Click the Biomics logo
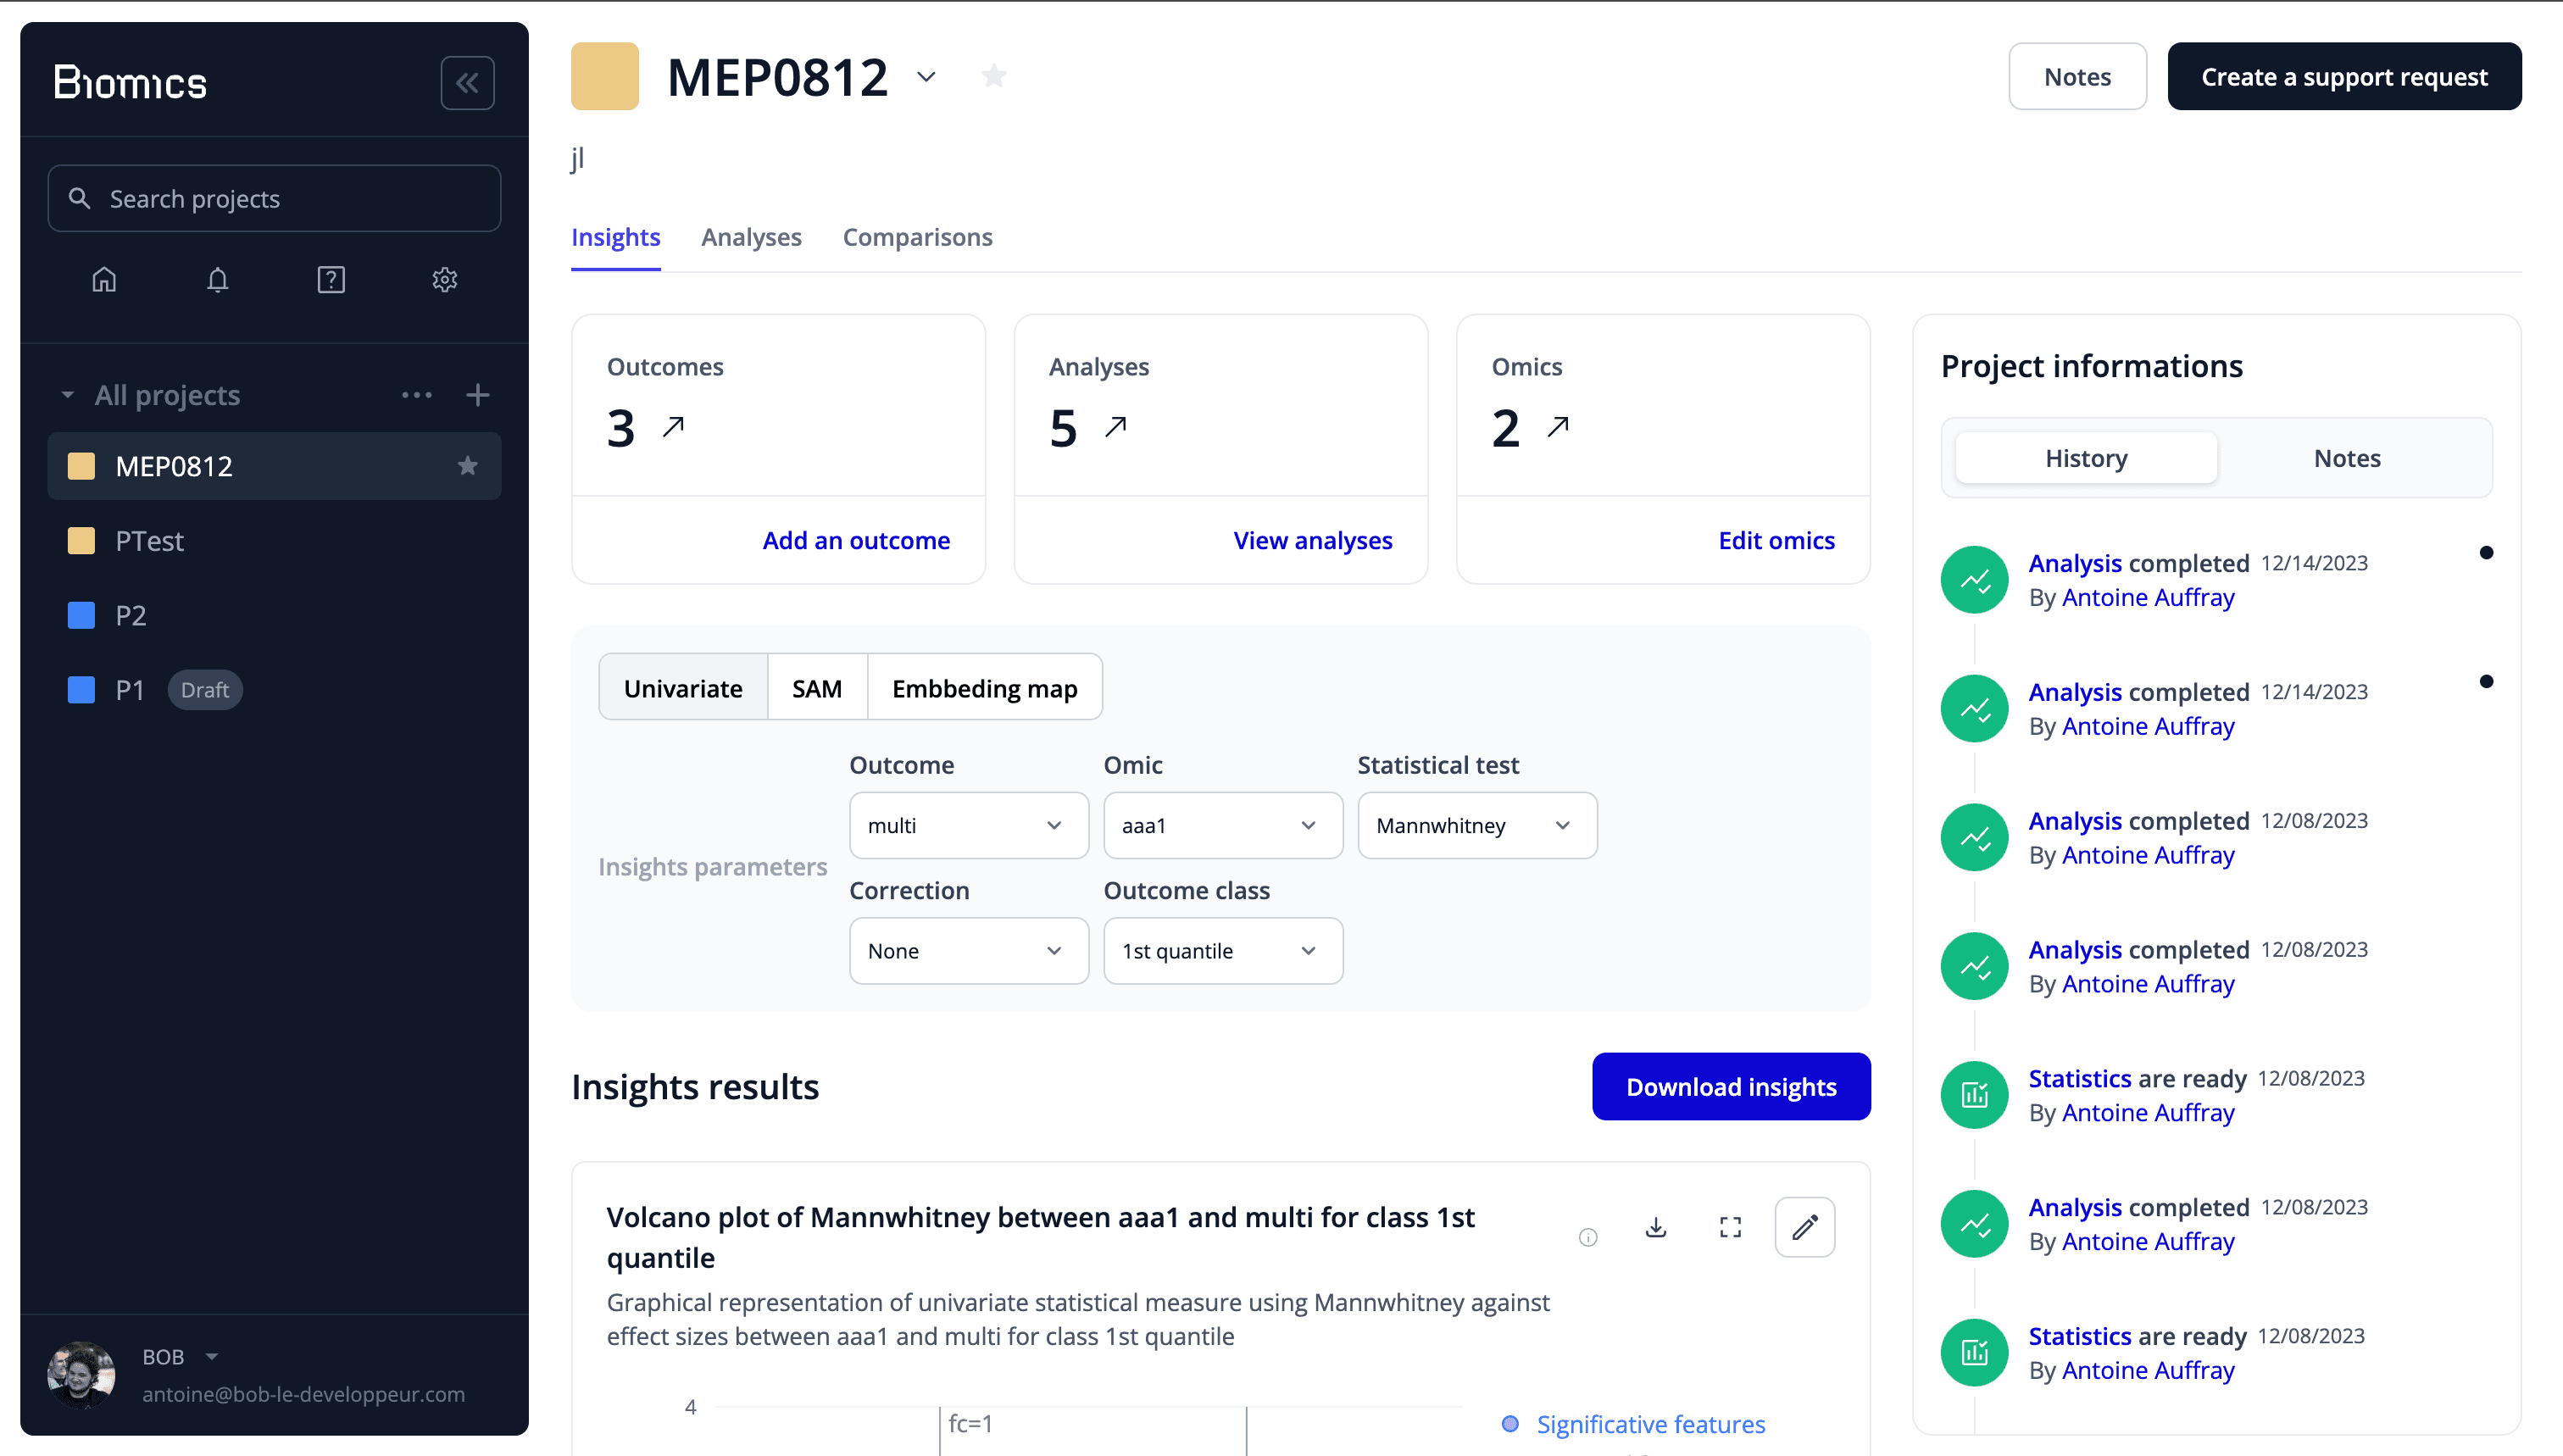The height and width of the screenshot is (1456, 2563). (130, 83)
